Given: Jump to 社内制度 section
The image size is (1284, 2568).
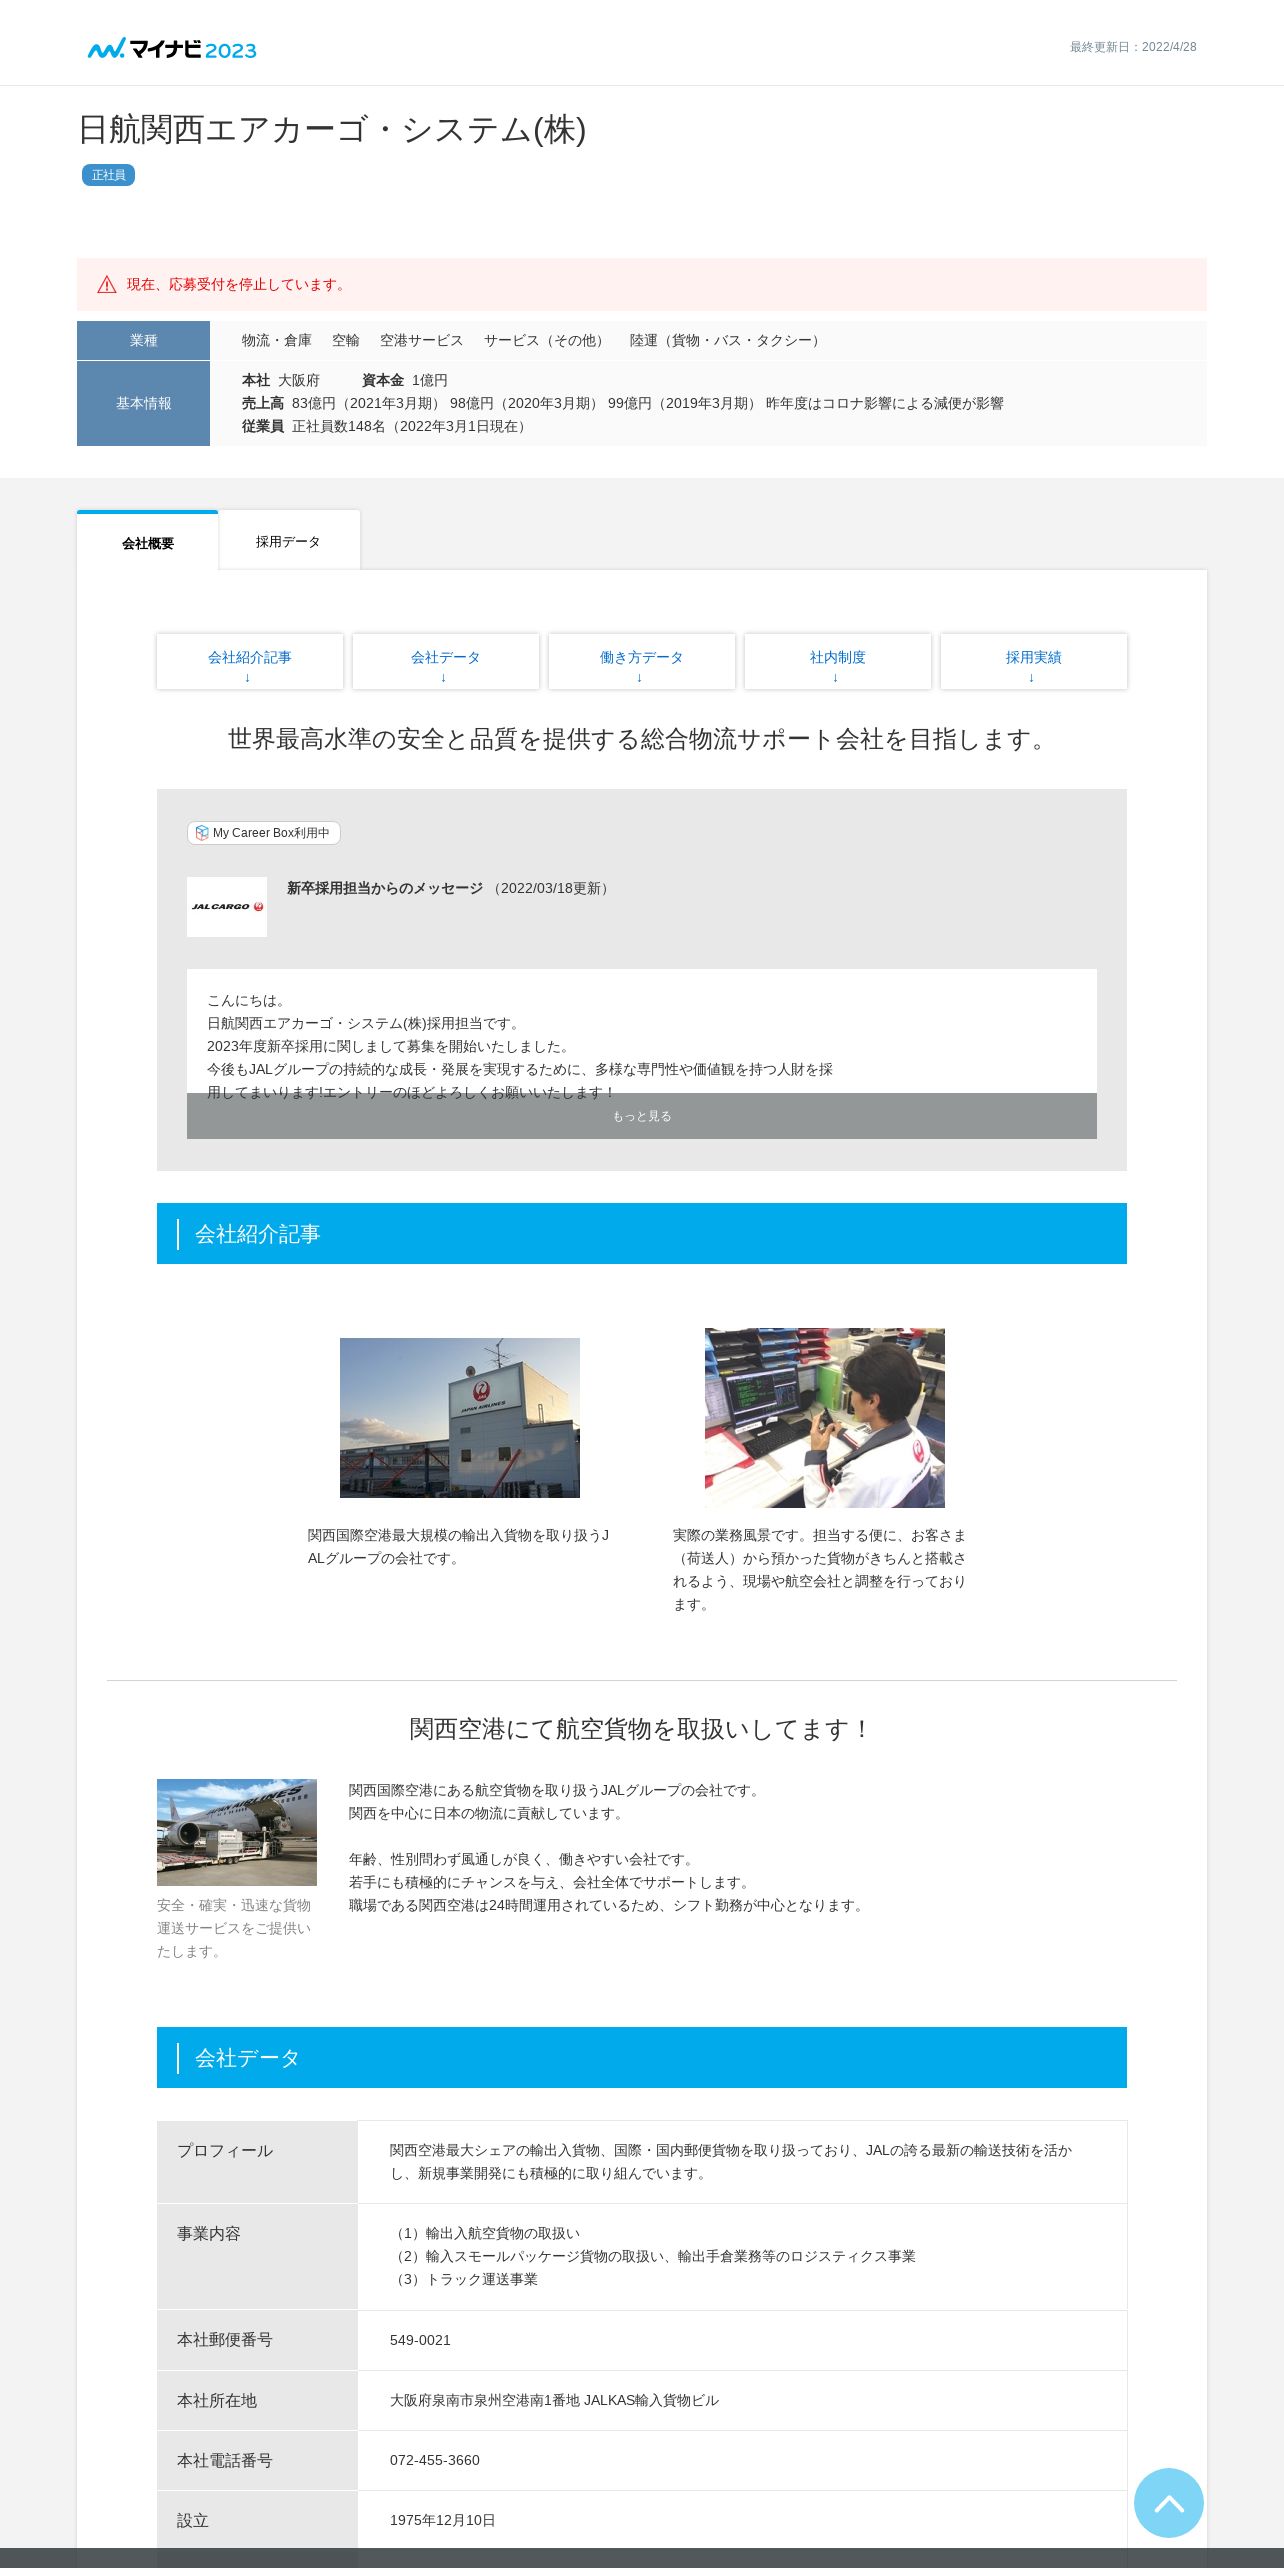Looking at the screenshot, I should [x=838, y=661].
